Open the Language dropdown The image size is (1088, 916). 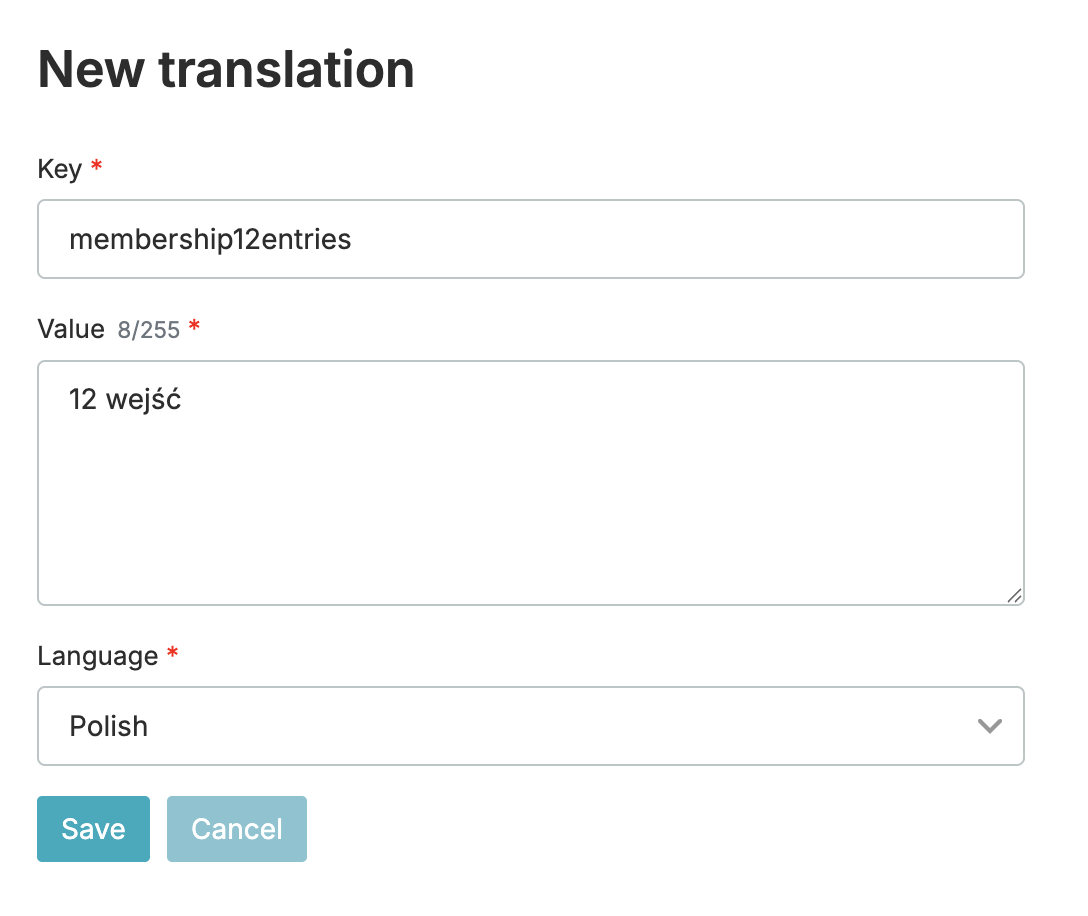coord(530,726)
